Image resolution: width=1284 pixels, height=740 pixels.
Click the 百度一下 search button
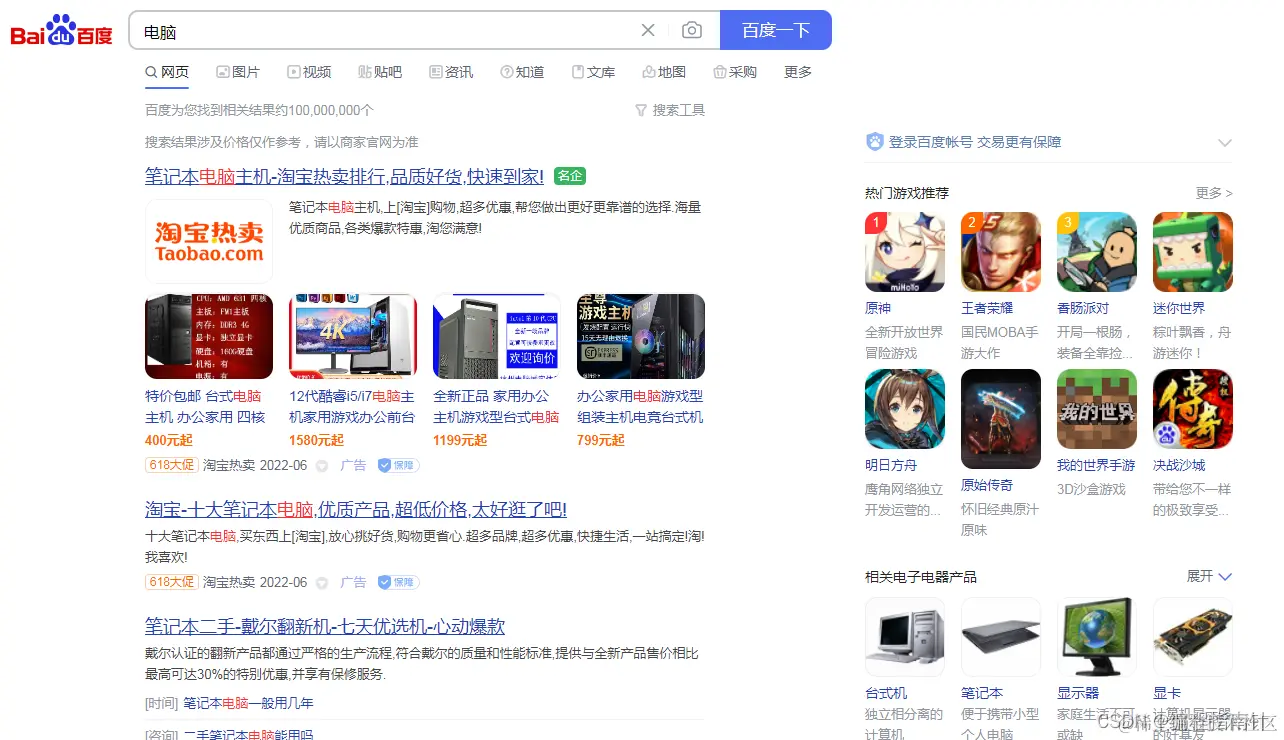click(776, 30)
